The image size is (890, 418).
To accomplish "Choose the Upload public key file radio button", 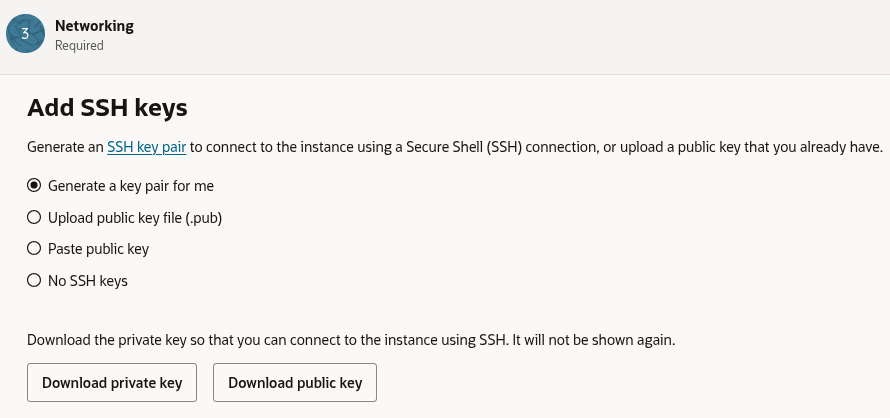I will point(34,217).
